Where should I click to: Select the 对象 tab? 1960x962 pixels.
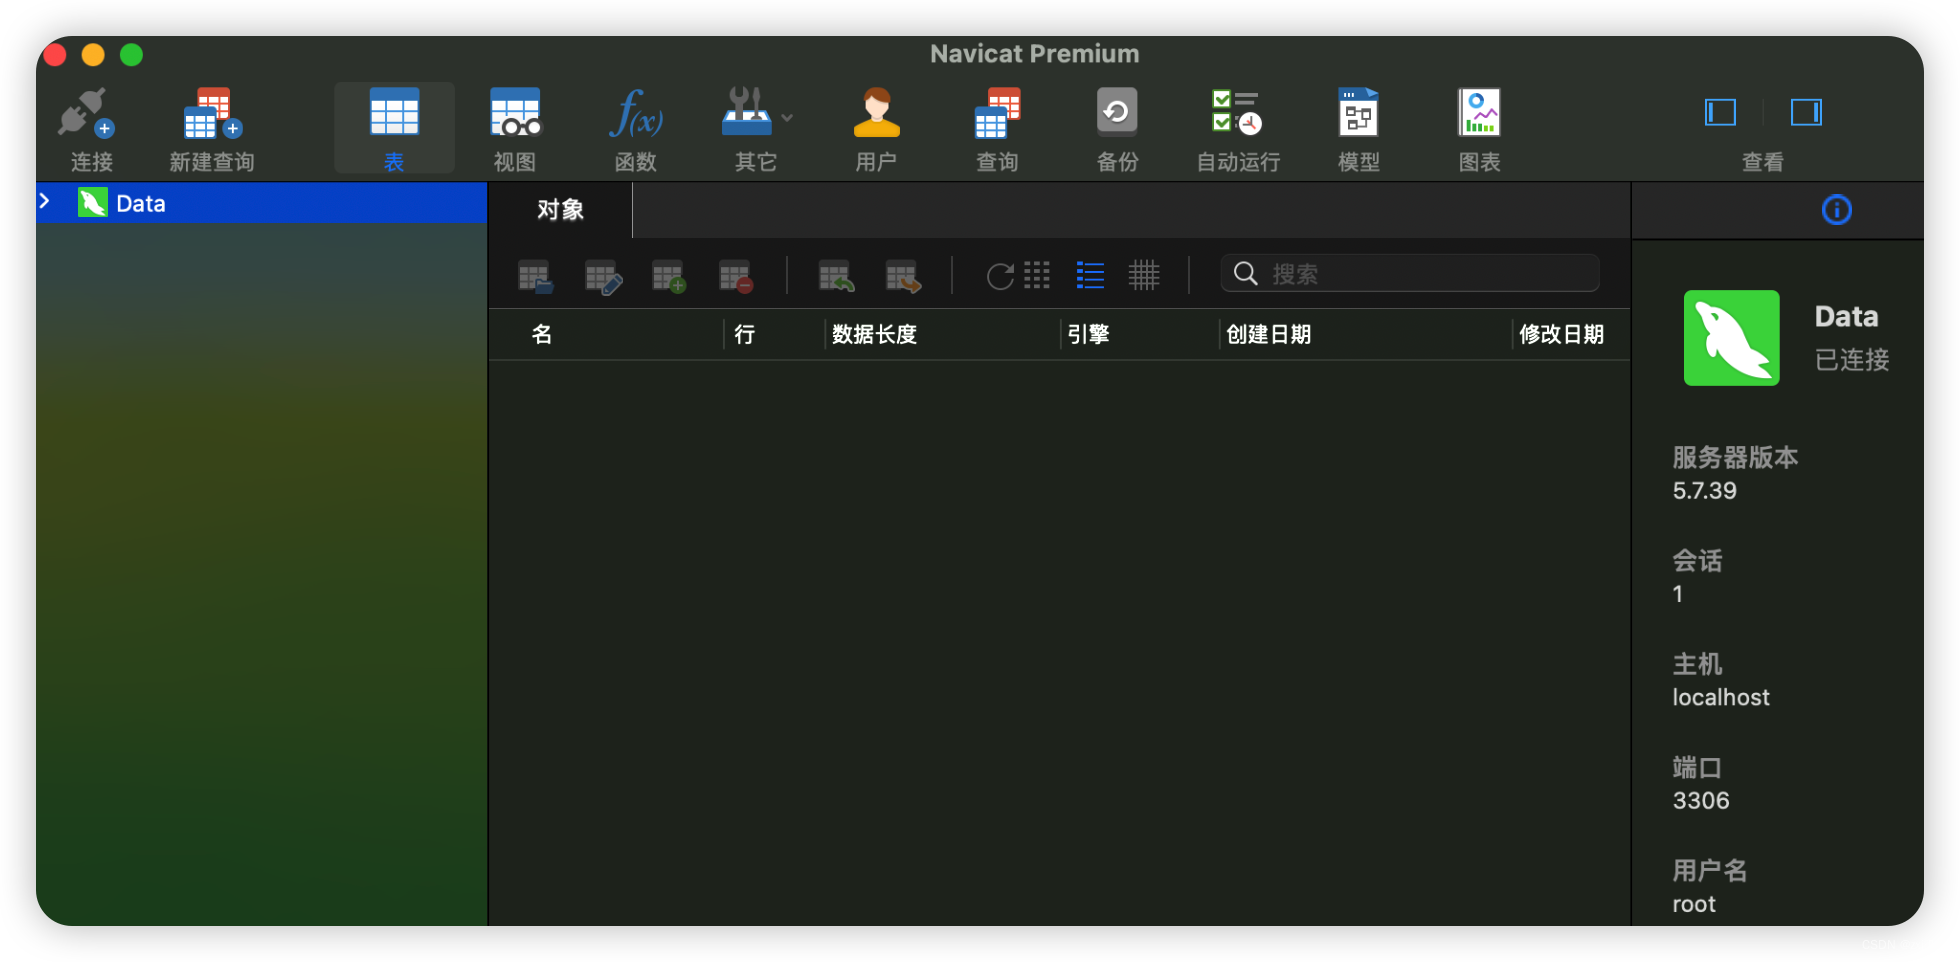(560, 210)
